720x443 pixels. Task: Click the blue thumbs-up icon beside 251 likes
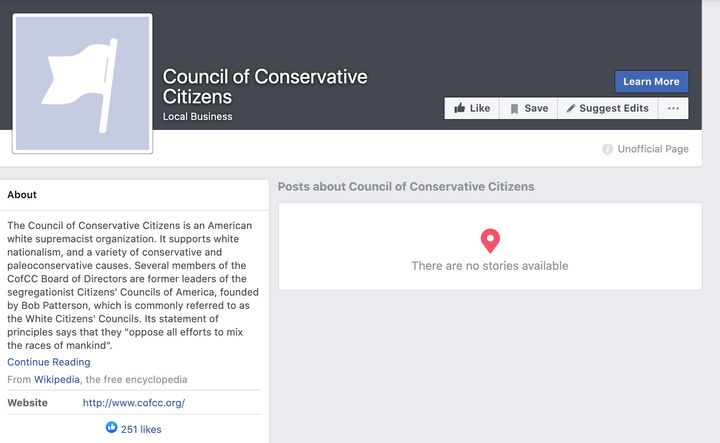point(112,427)
